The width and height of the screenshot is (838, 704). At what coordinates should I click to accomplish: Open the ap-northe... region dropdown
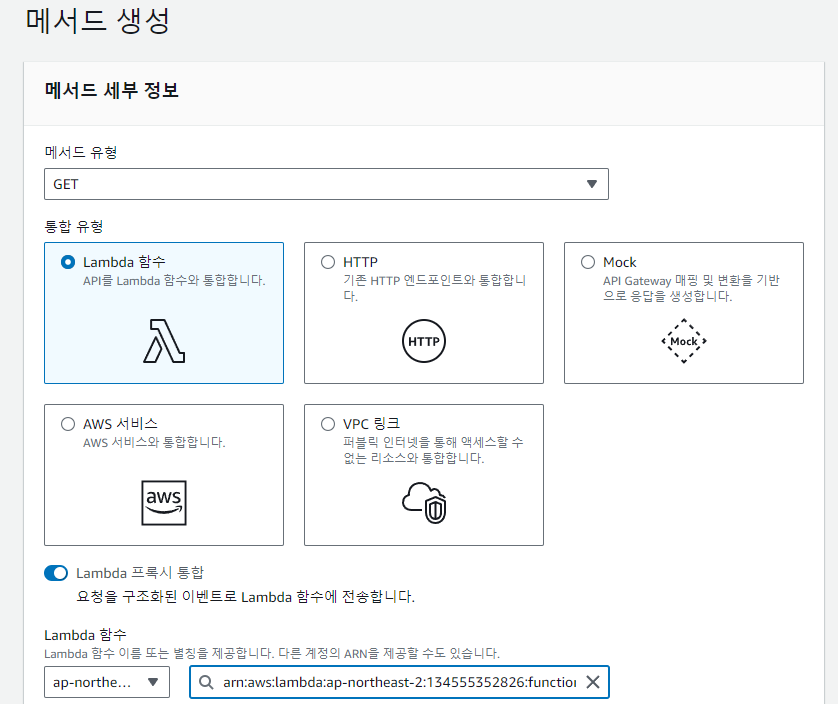[x=106, y=681]
